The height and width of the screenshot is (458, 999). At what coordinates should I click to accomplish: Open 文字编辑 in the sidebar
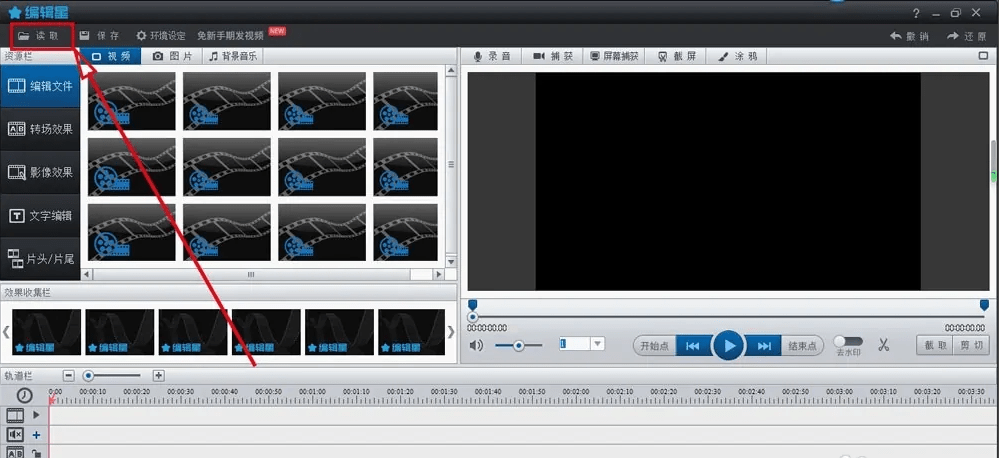(x=41, y=216)
